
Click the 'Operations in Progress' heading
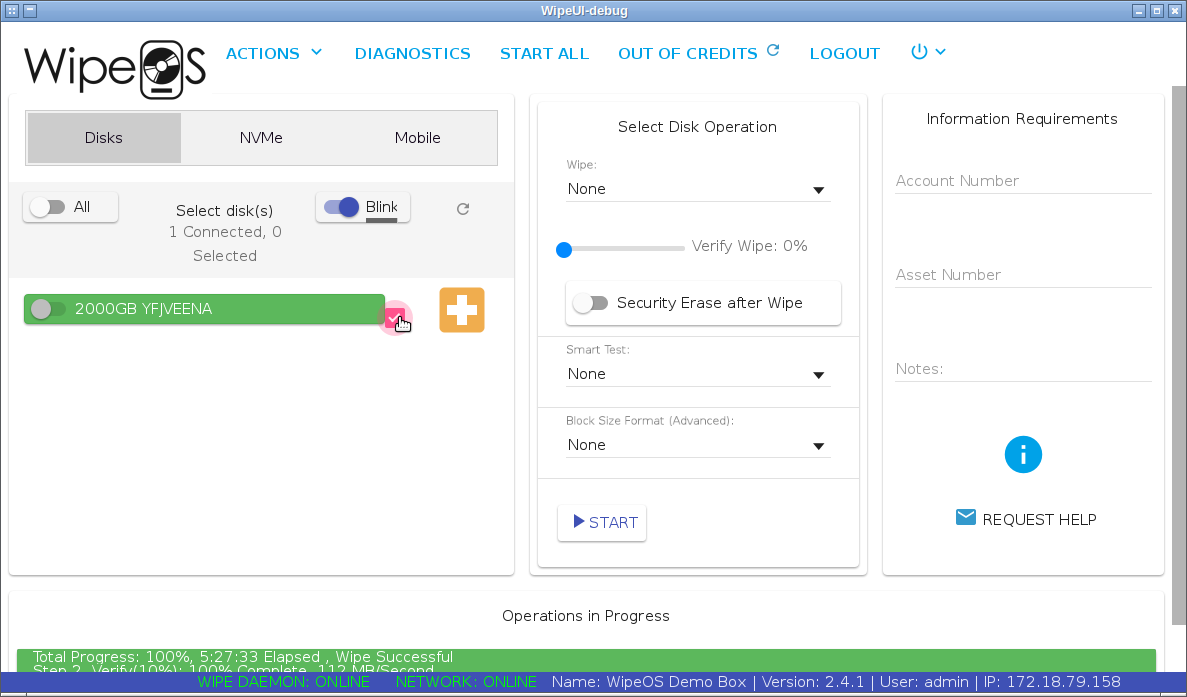tap(586, 616)
